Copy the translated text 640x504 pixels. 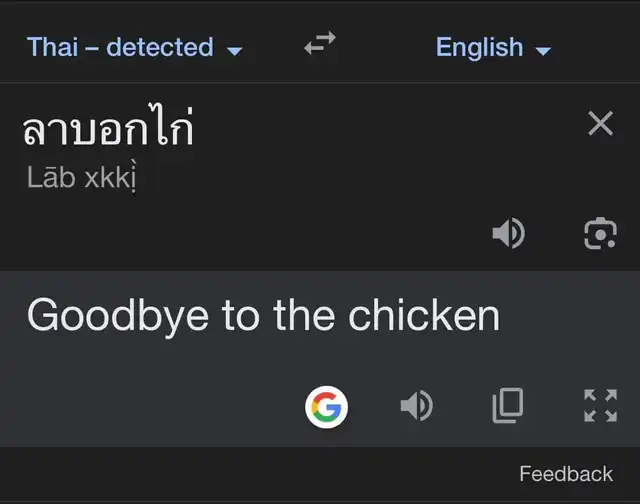coord(508,405)
